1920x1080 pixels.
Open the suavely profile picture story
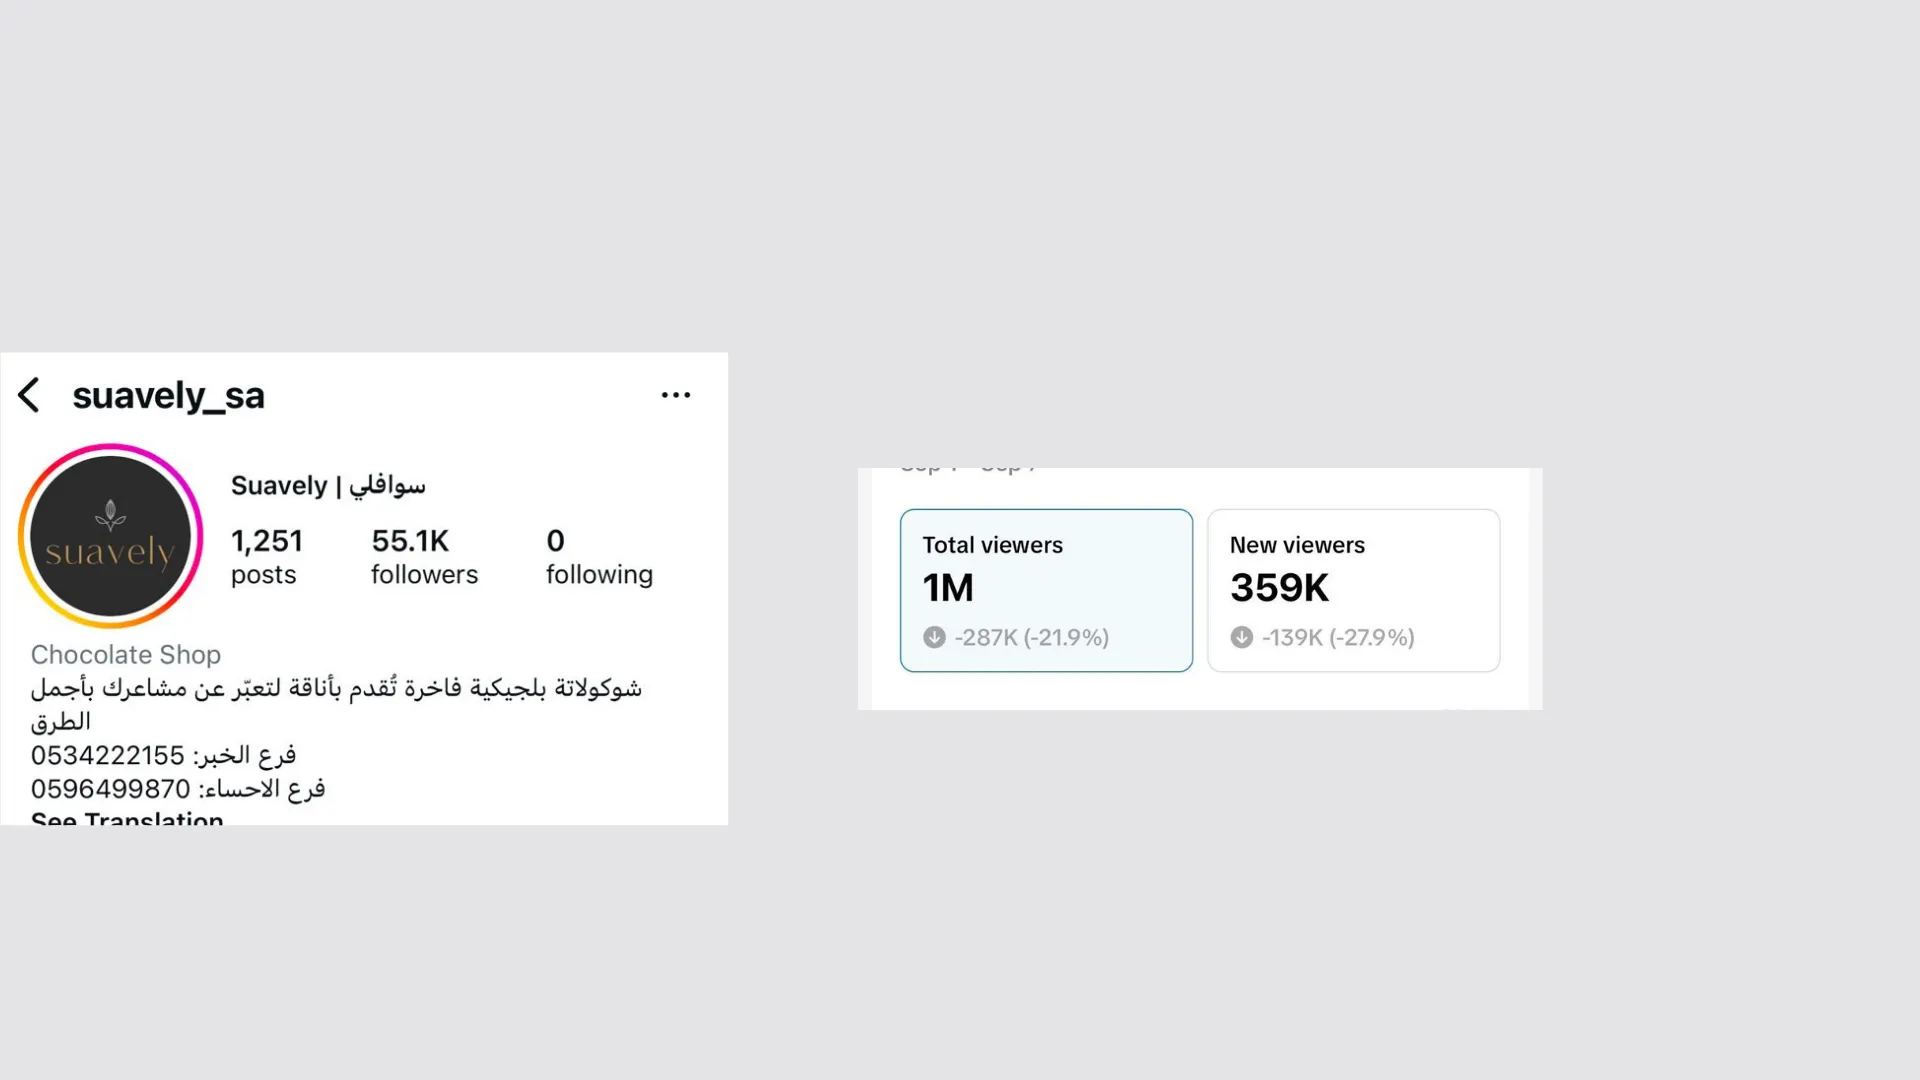(111, 536)
